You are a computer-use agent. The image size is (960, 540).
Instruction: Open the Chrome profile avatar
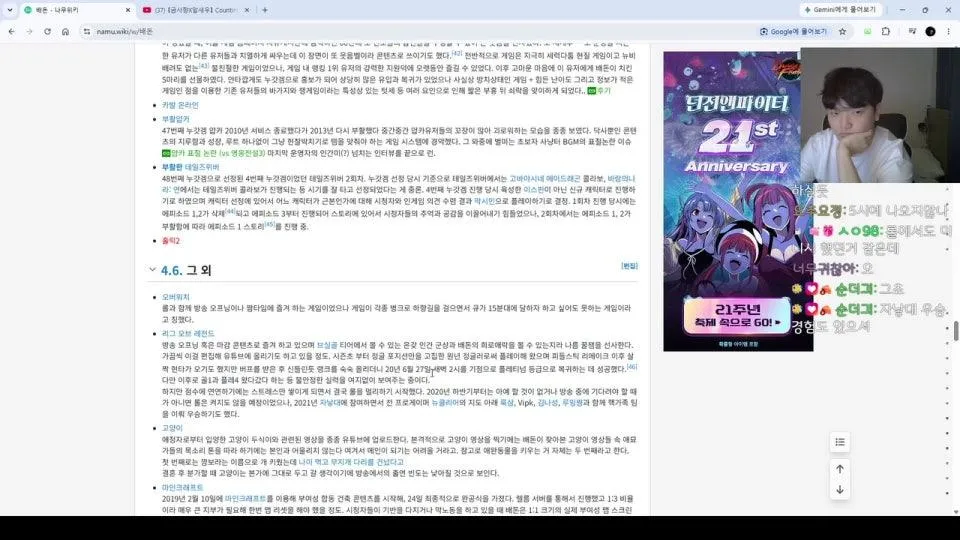tap(930, 31)
